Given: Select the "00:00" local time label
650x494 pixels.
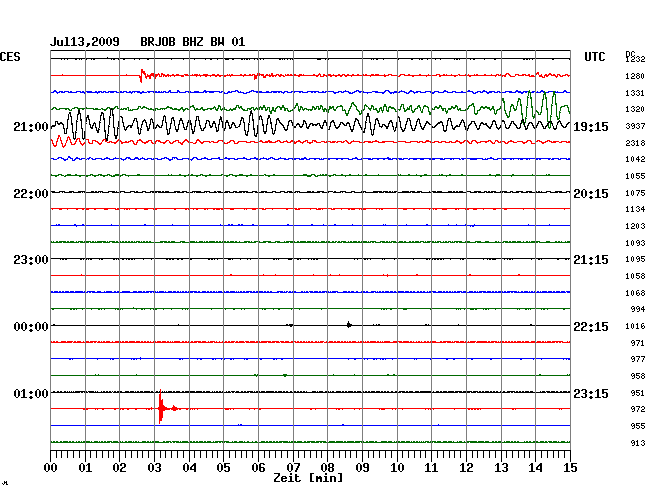Looking at the screenshot, I should click(31, 327).
